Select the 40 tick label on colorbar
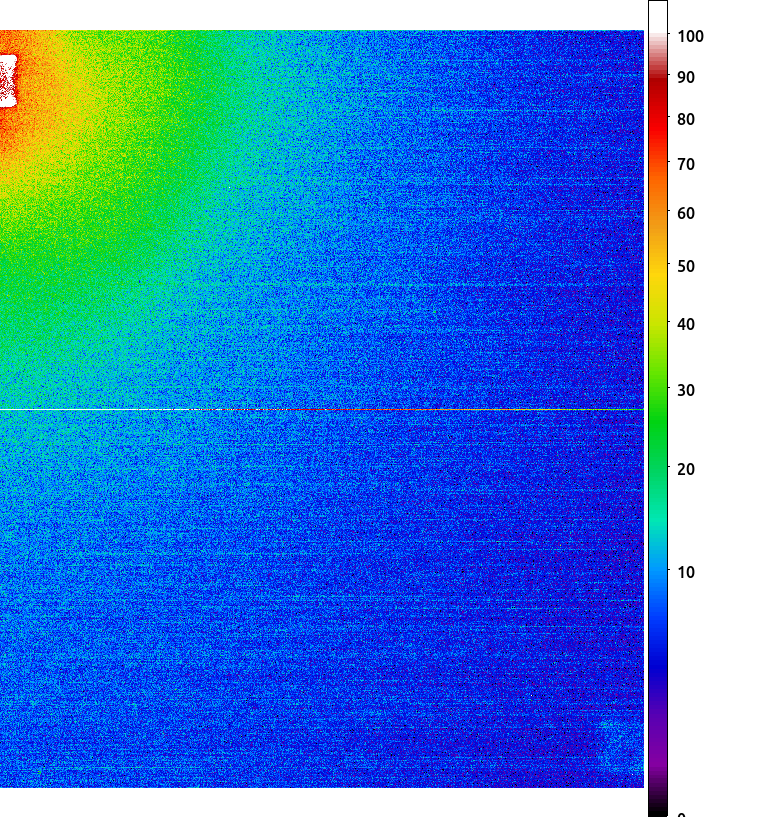 coord(686,324)
